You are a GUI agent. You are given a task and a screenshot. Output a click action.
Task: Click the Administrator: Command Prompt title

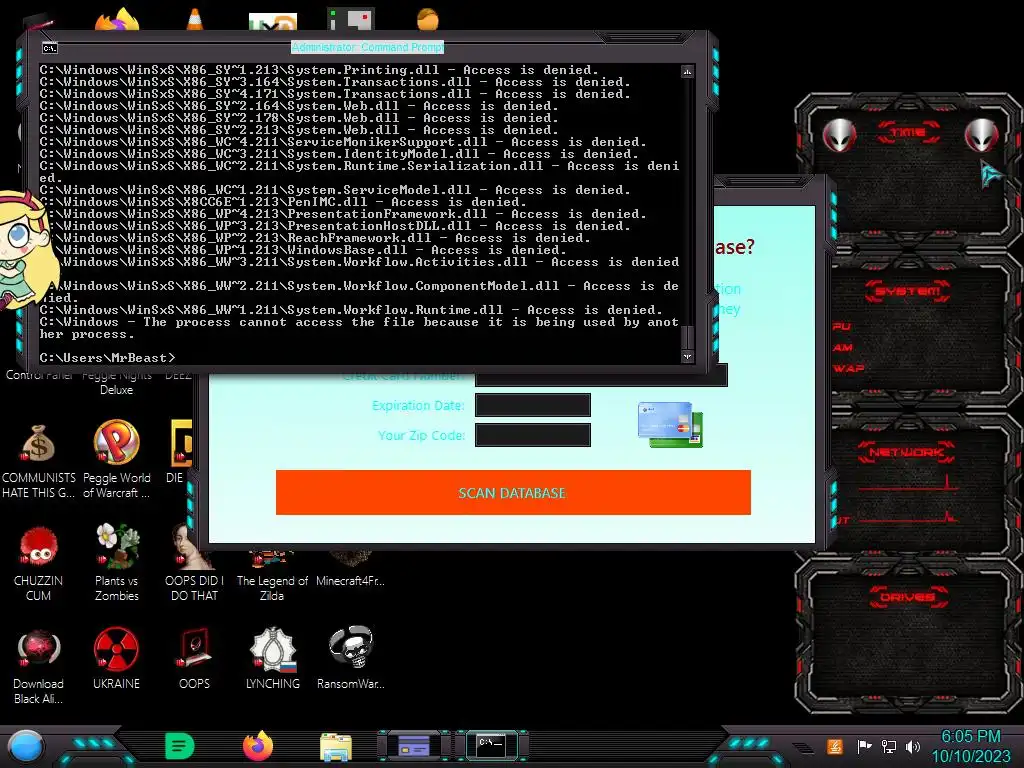[368, 47]
